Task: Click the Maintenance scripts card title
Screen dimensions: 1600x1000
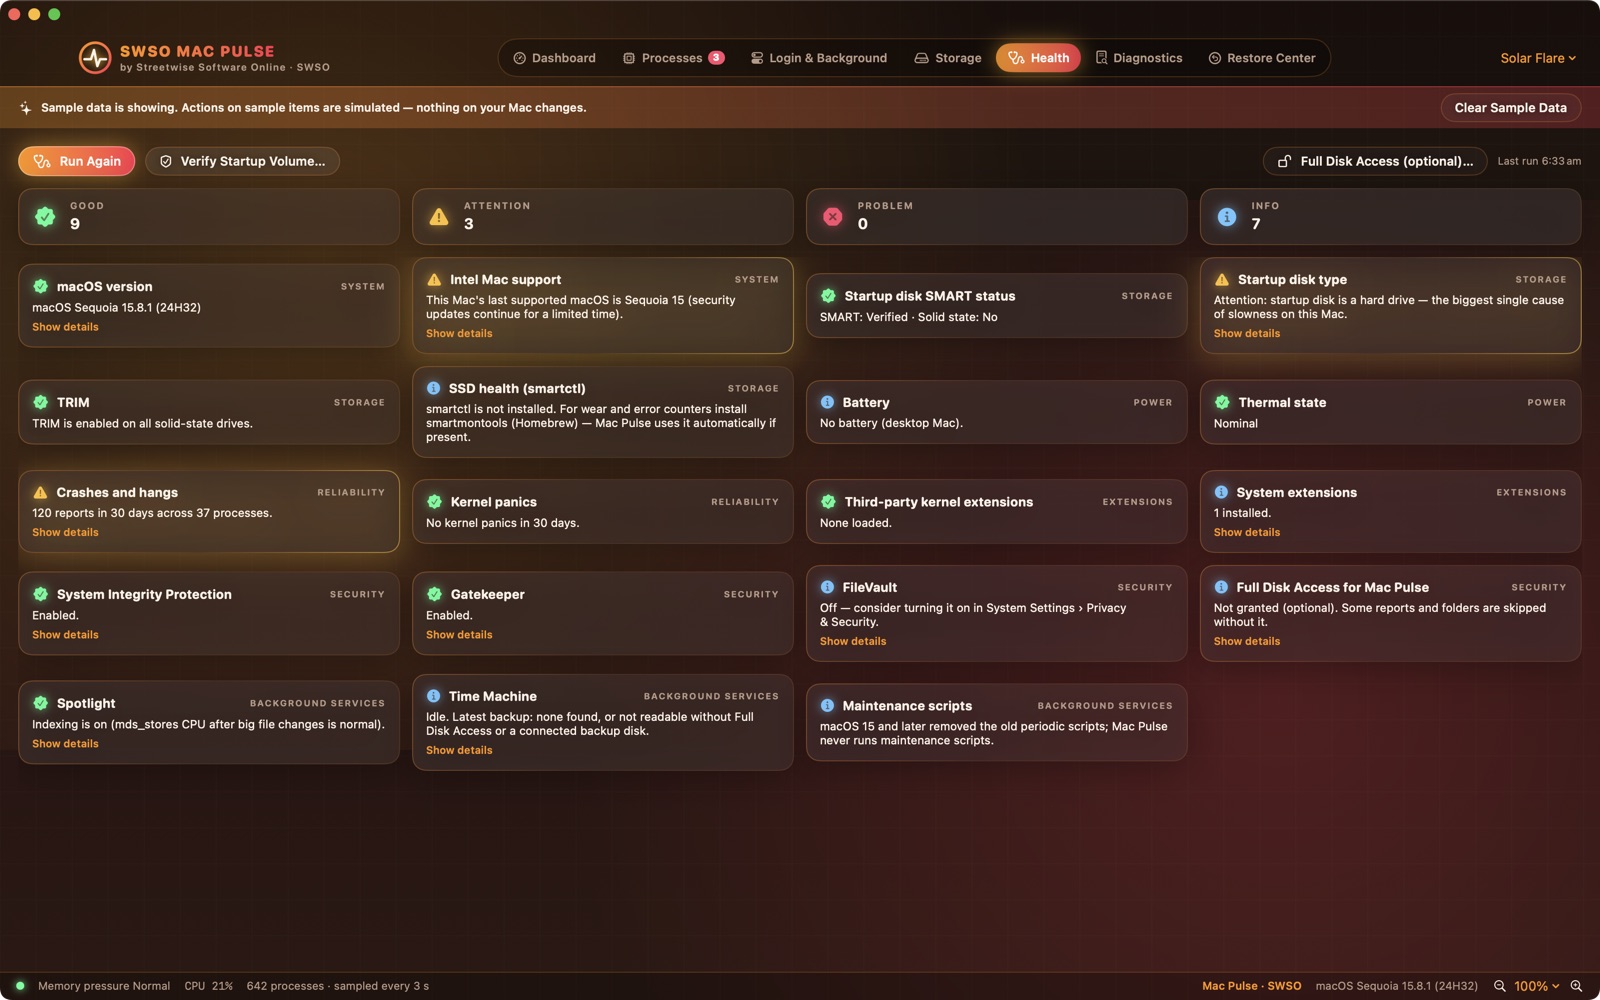Action: 907,706
